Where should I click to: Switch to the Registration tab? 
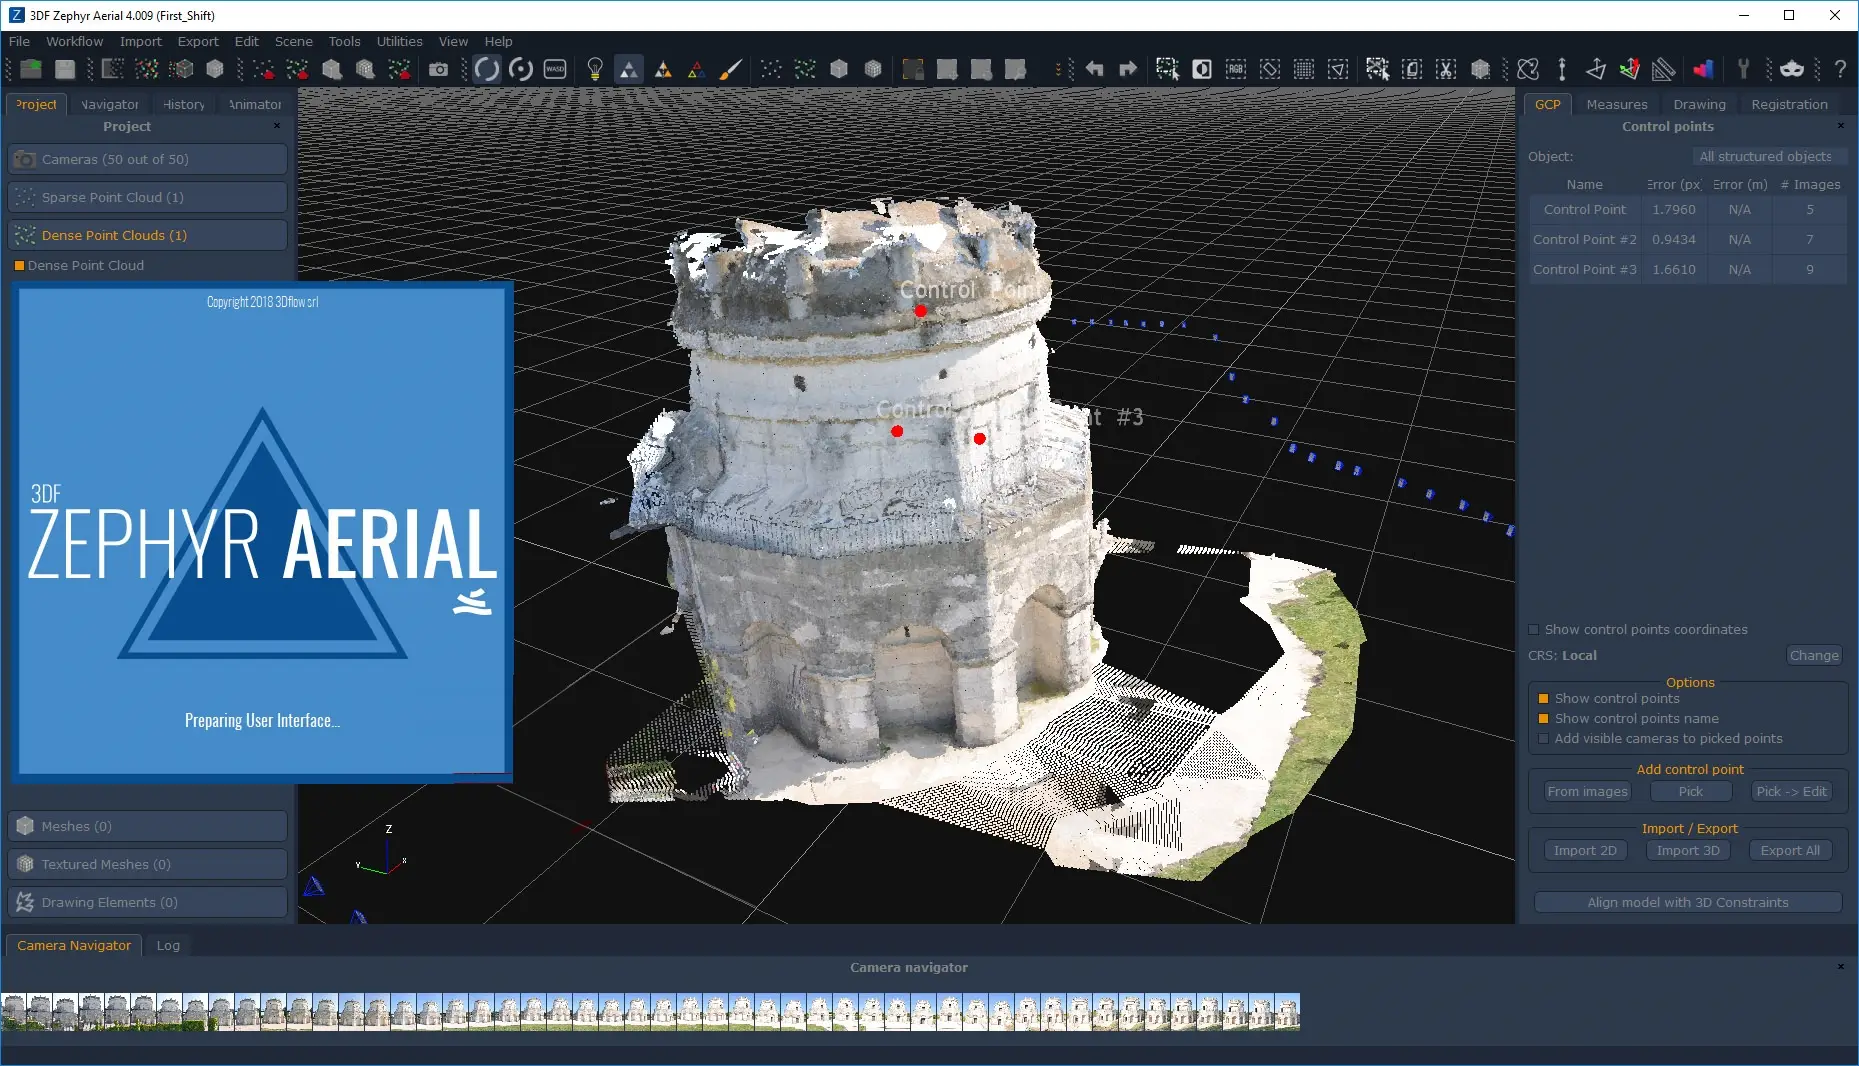coord(1789,104)
